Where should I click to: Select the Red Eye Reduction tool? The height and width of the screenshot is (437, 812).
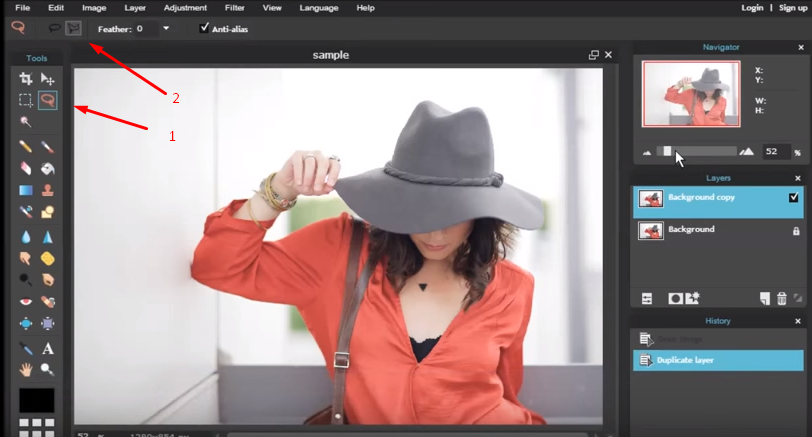pos(25,301)
